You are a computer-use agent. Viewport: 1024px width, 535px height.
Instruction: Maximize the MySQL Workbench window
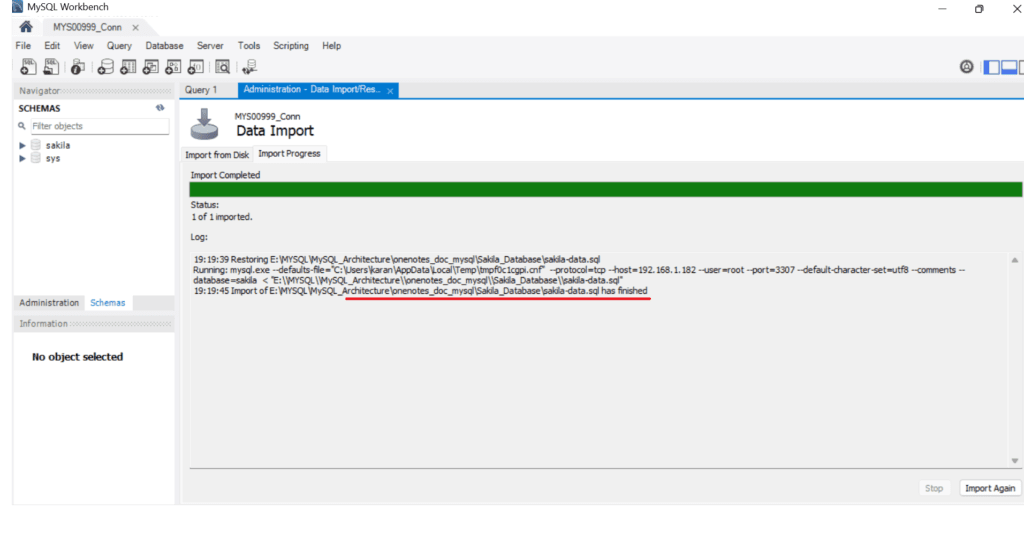click(979, 8)
